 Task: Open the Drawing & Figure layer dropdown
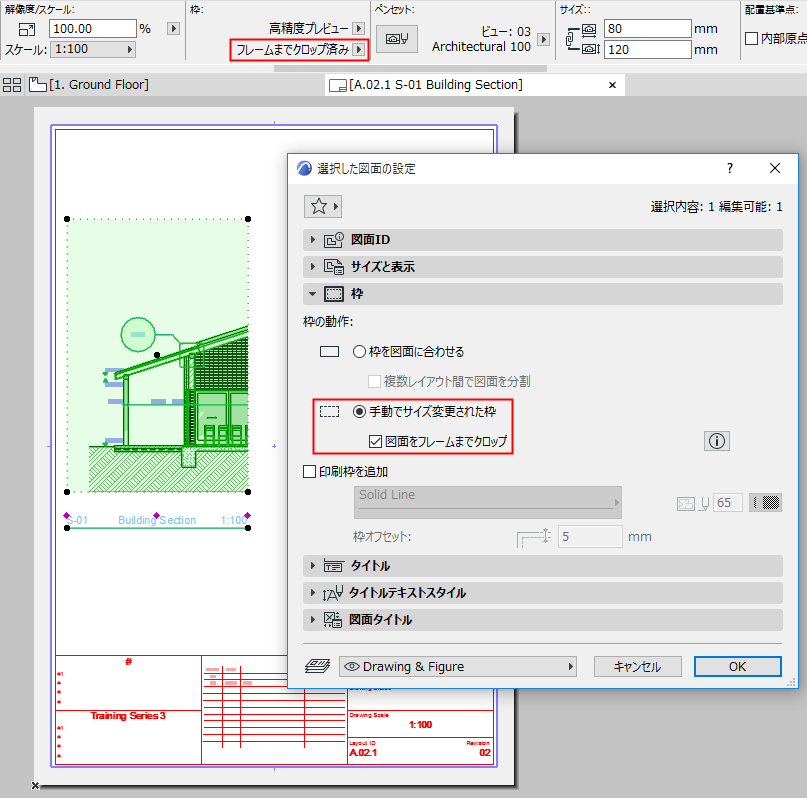[458, 667]
